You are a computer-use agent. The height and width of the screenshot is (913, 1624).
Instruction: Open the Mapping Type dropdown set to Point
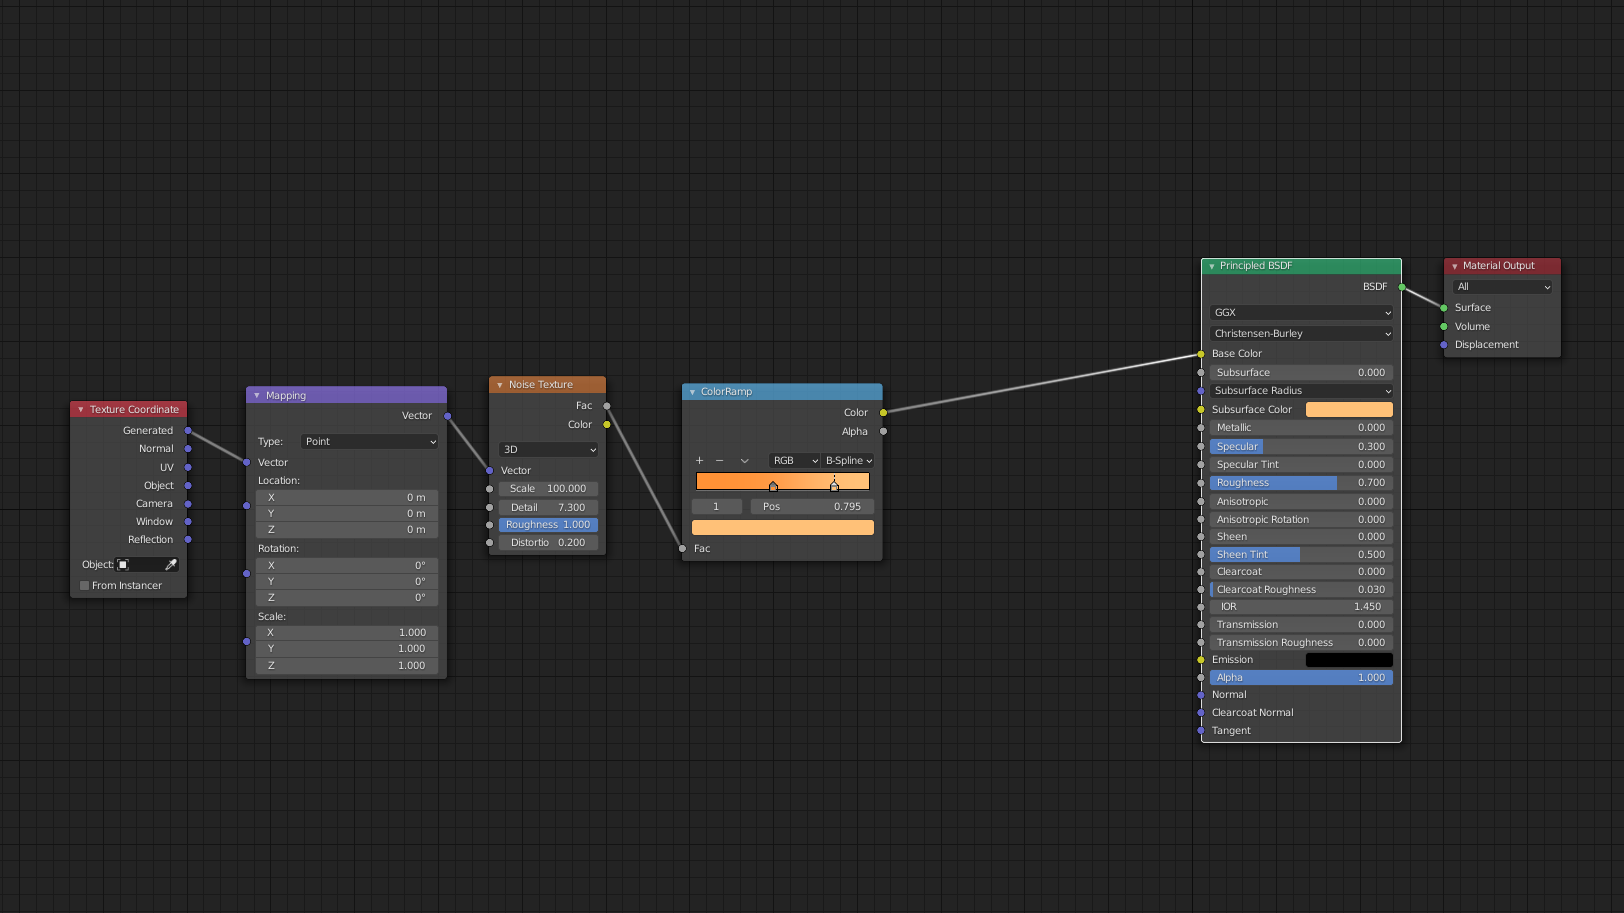point(370,442)
